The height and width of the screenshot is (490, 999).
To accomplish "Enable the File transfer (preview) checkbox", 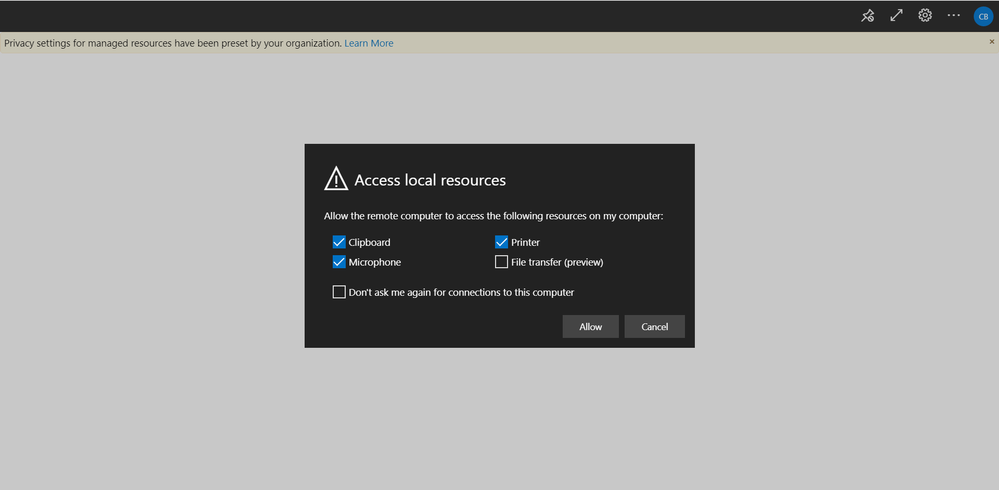I will [502, 262].
